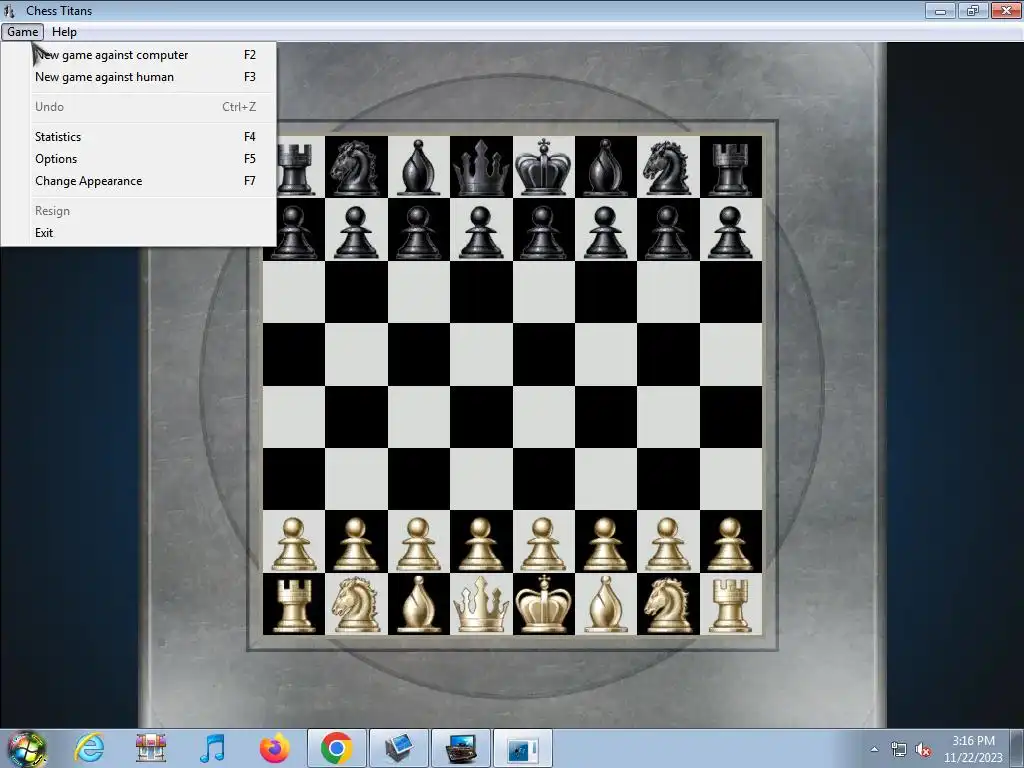Viewport: 1024px width, 768px height.
Task: Select the black knight on b8
Action: click(356, 167)
